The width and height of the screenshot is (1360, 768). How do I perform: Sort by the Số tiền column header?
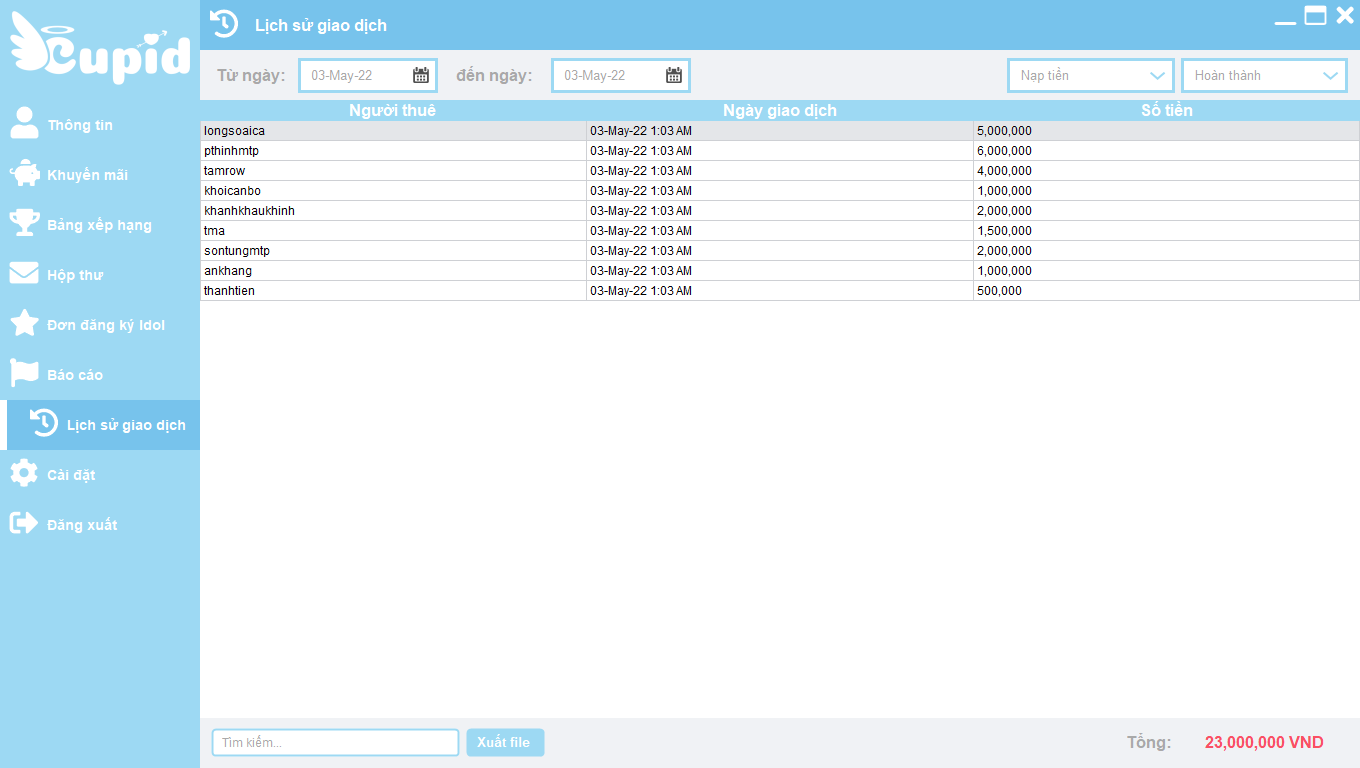click(1166, 110)
